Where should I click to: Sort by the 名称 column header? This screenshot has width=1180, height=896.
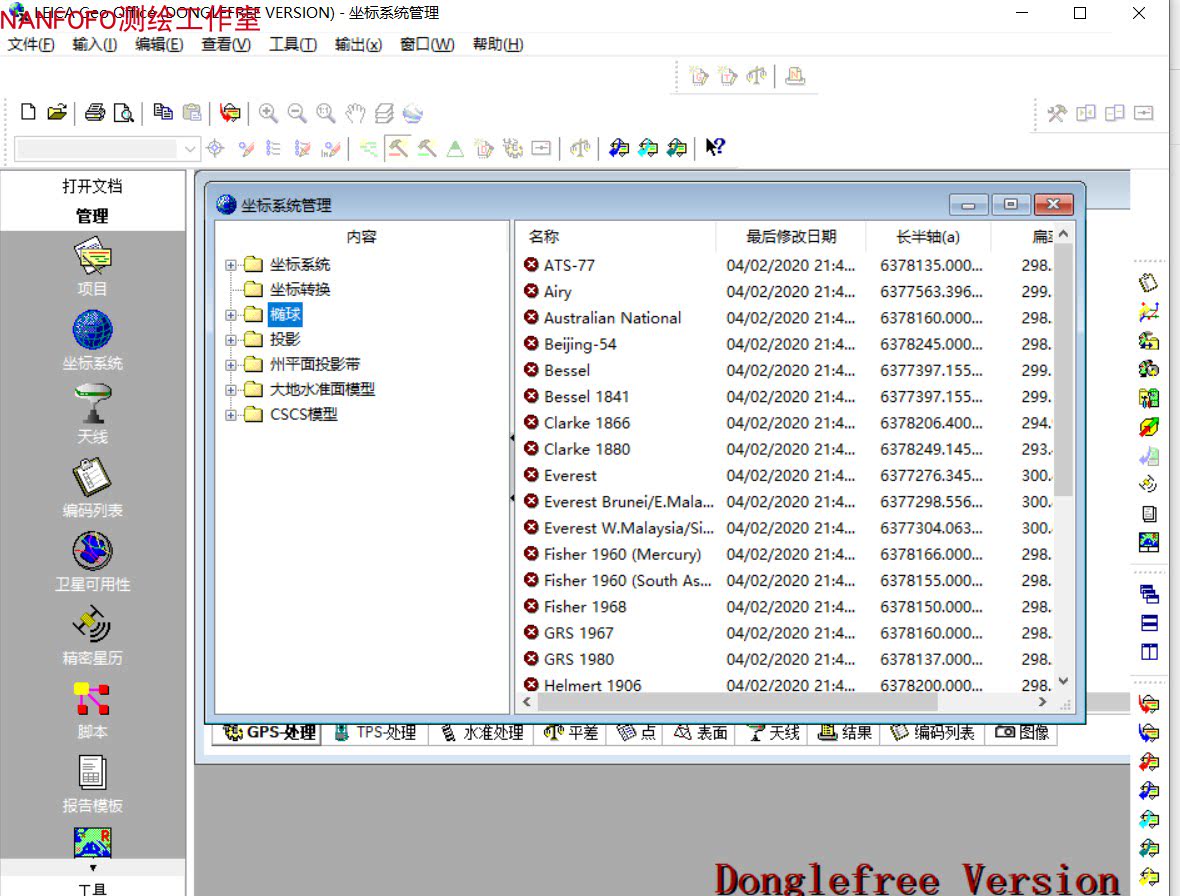point(616,237)
